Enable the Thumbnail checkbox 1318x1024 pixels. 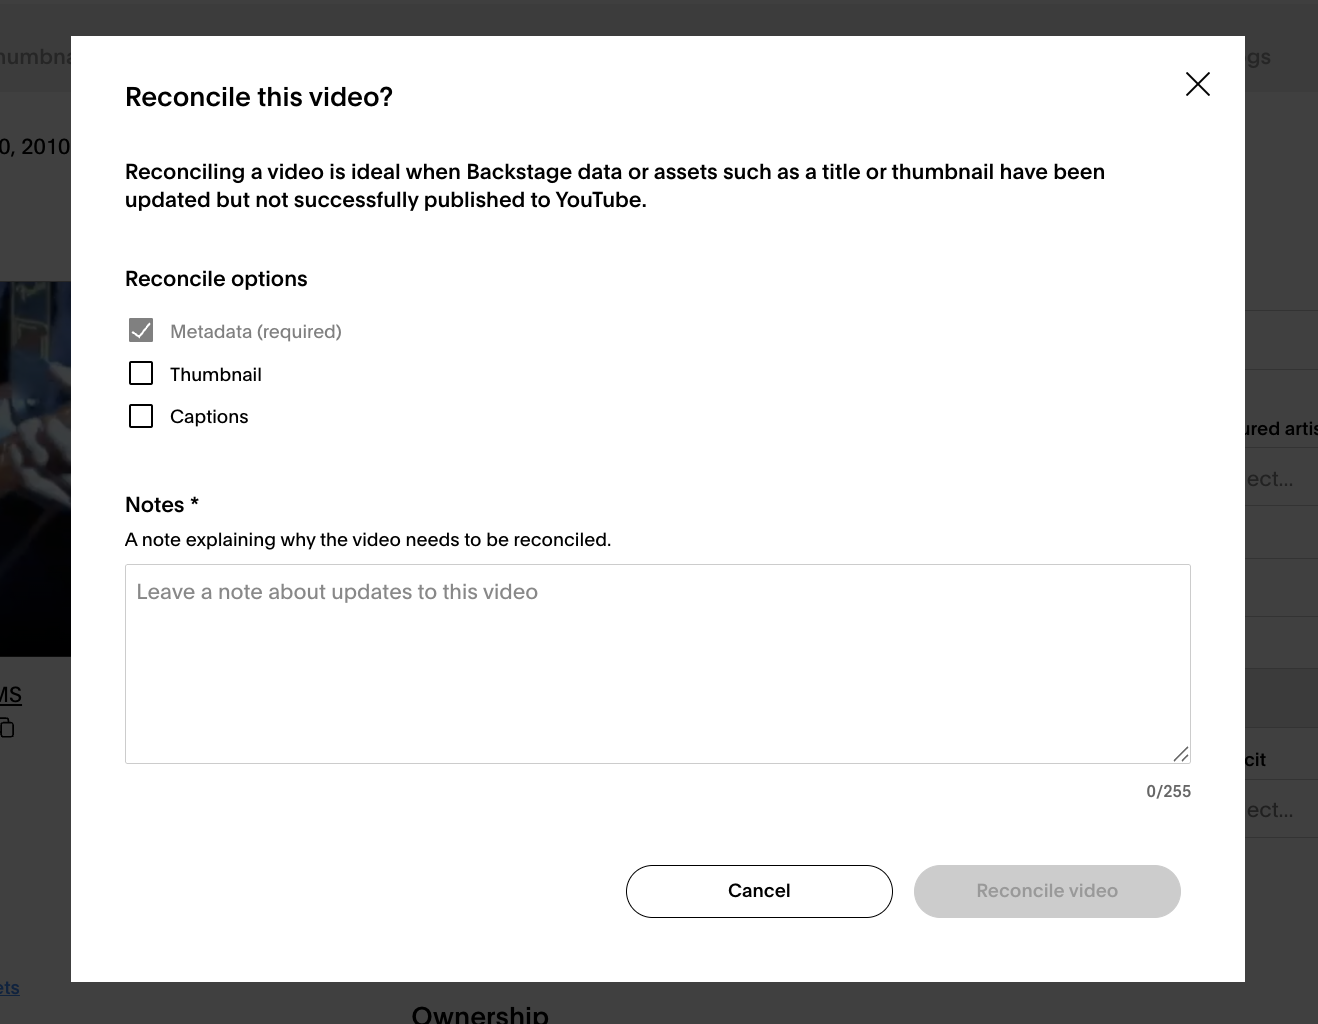pyautogui.click(x=141, y=374)
